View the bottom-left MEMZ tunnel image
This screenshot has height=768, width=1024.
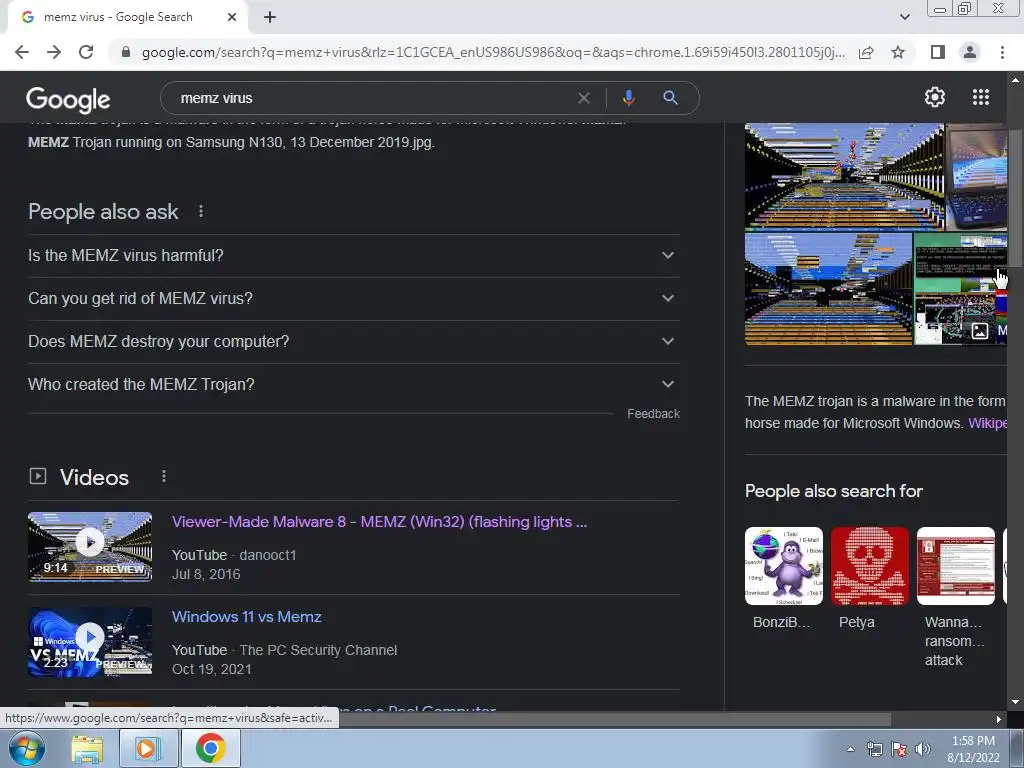click(828, 289)
